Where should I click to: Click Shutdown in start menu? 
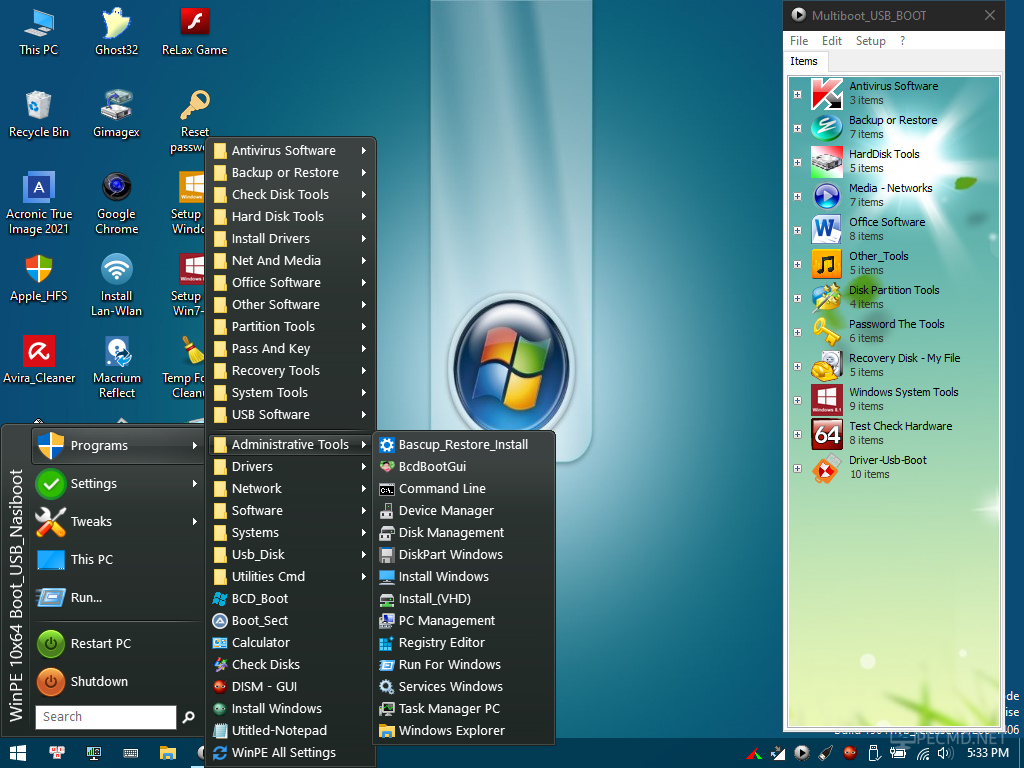pos(118,682)
